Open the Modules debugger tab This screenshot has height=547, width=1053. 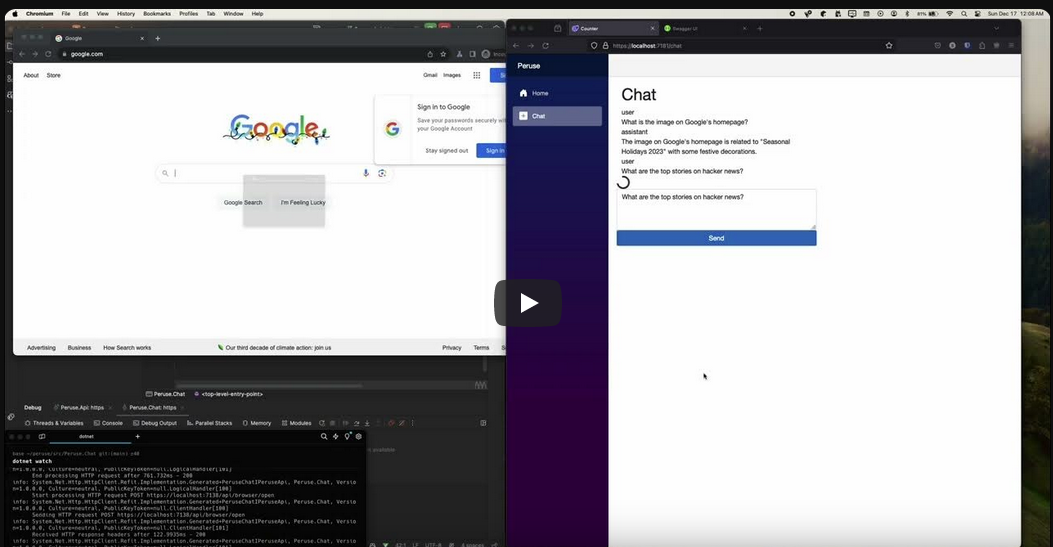pyautogui.click(x=297, y=424)
